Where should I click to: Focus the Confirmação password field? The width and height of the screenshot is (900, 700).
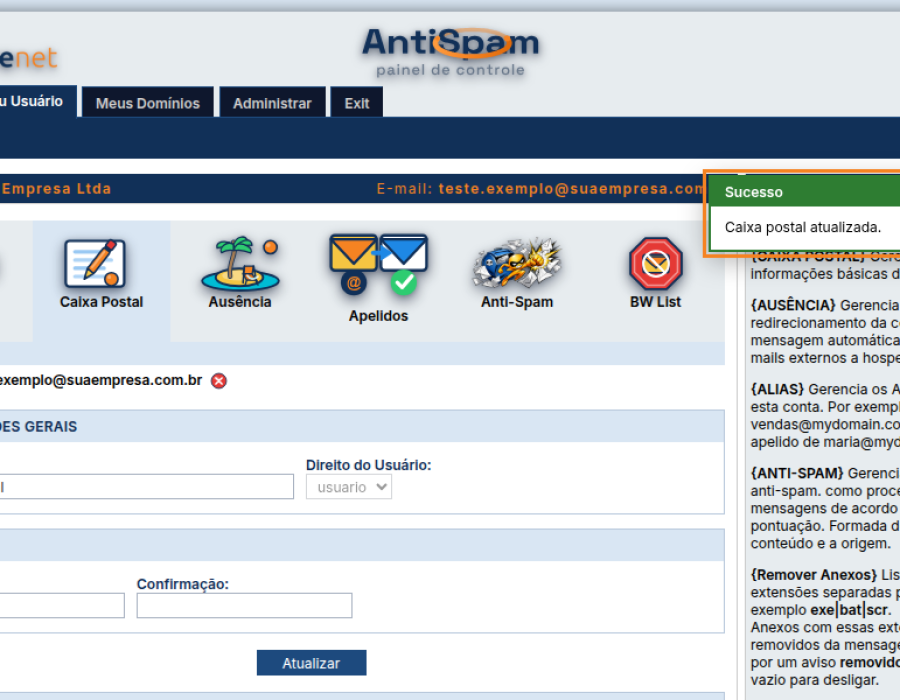(244, 605)
